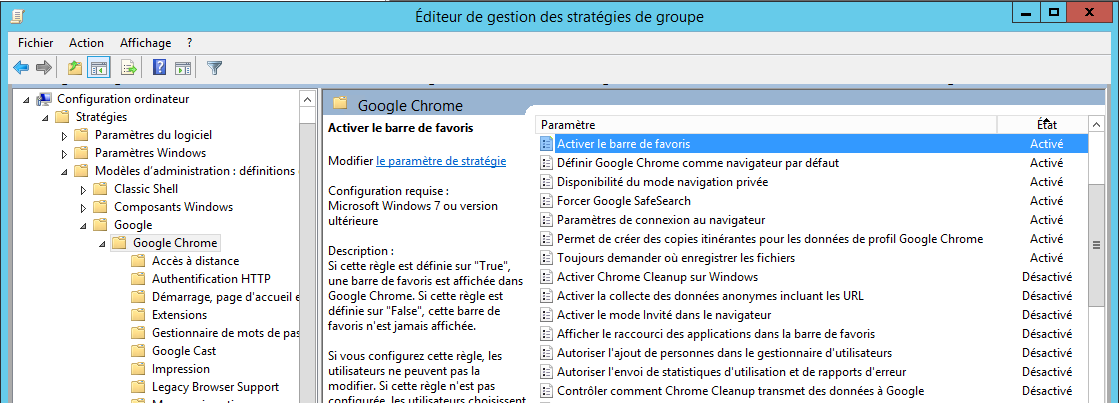The height and width of the screenshot is (403, 1119).
Task: Click the Export list toolbar icon
Action: [x=128, y=68]
